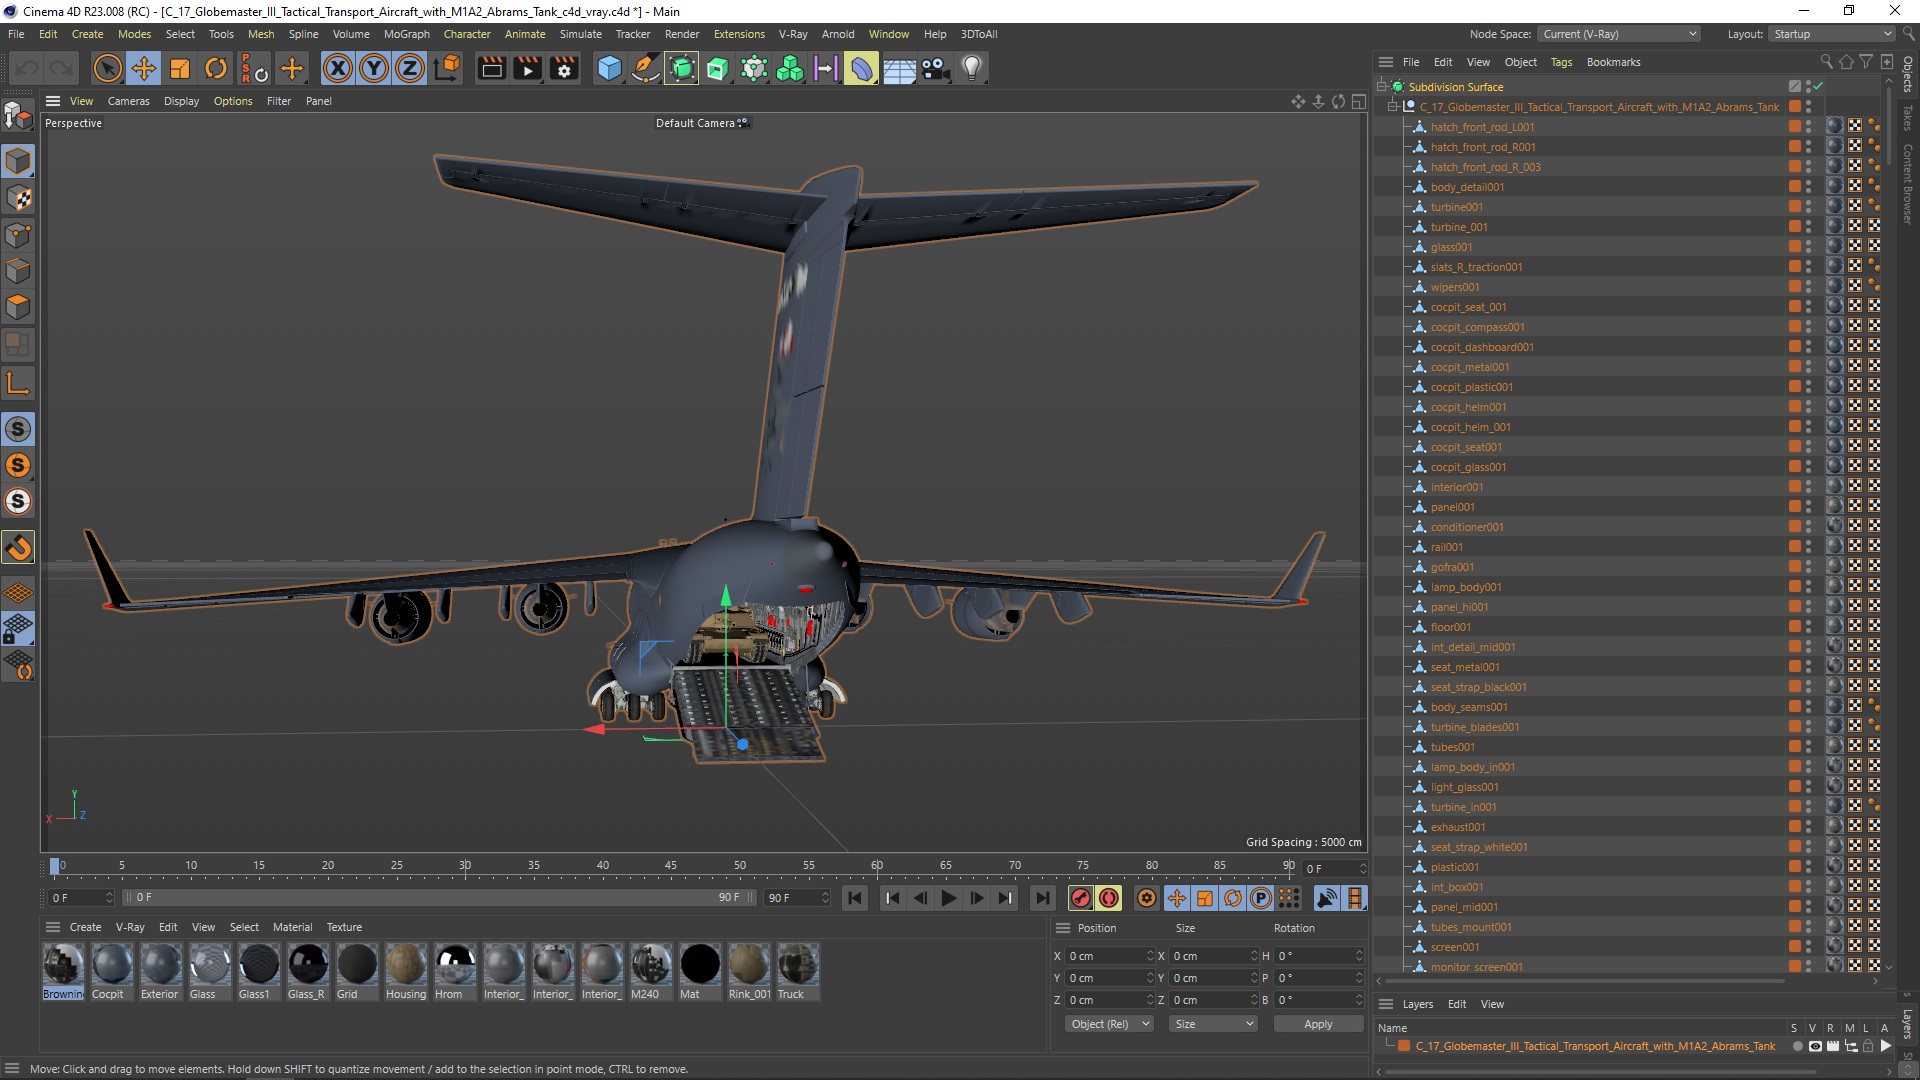Click Record Active Objects button
Screen dimensions: 1920x1080
click(1081, 898)
